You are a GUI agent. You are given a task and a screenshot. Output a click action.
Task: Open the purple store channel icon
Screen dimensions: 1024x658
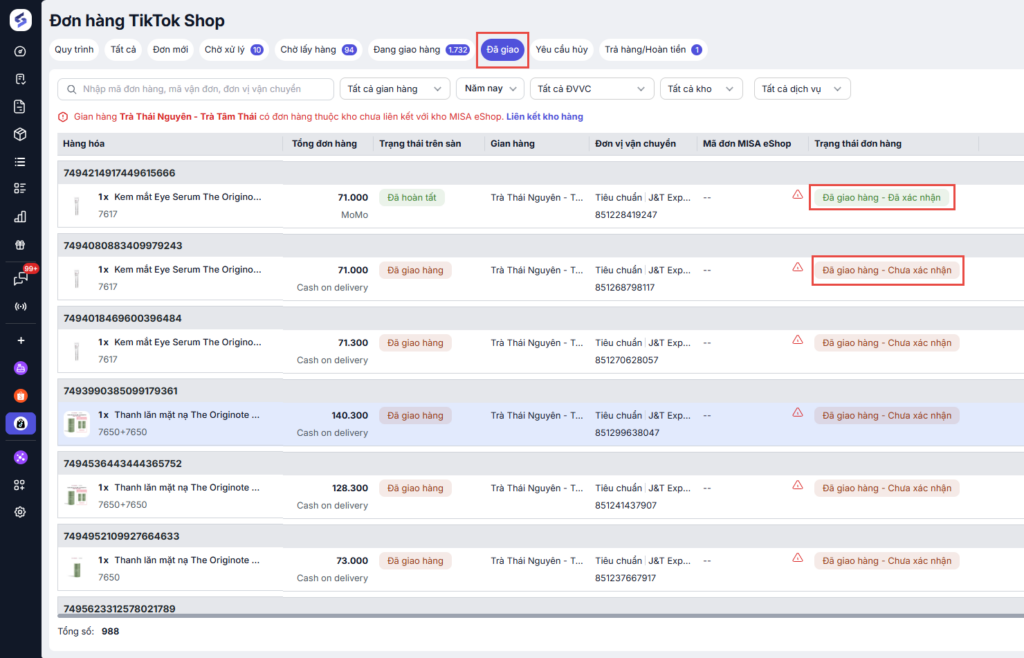pyautogui.click(x=20, y=368)
